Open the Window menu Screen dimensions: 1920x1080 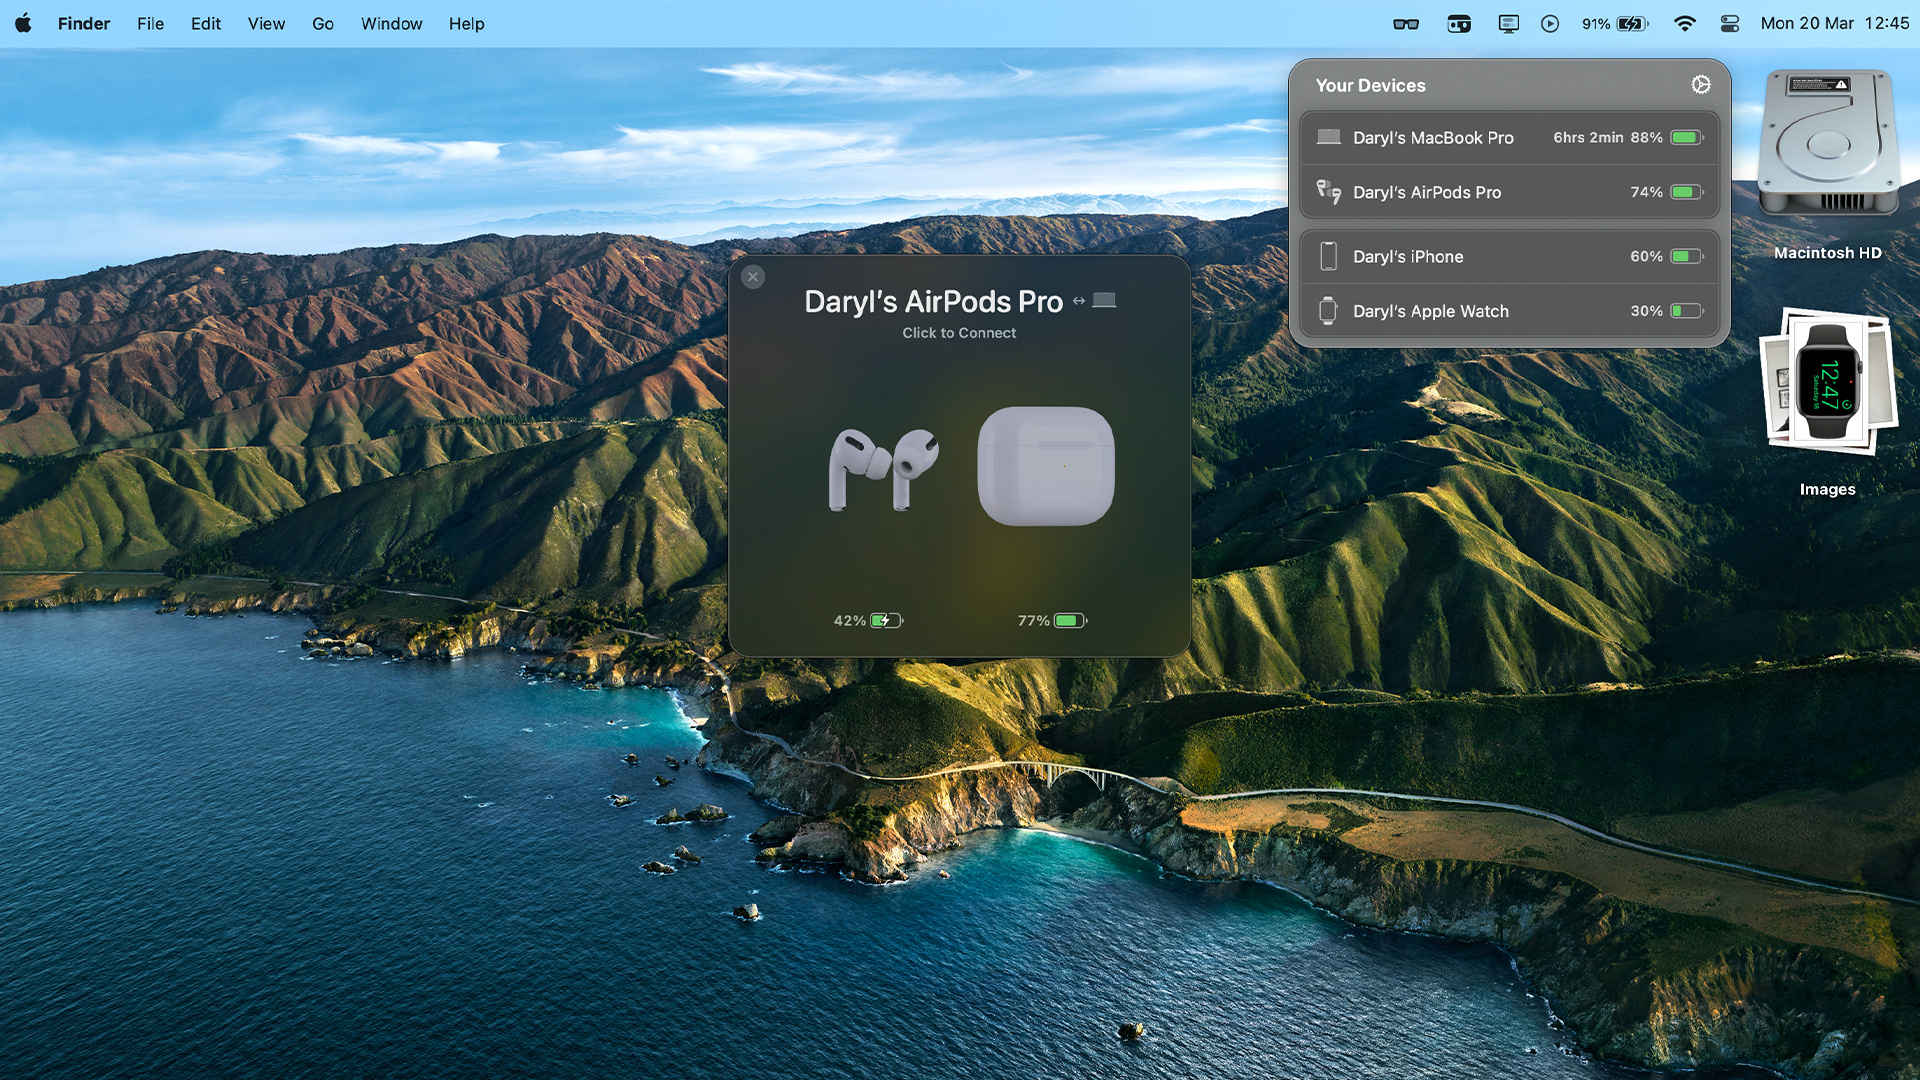click(391, 23)
